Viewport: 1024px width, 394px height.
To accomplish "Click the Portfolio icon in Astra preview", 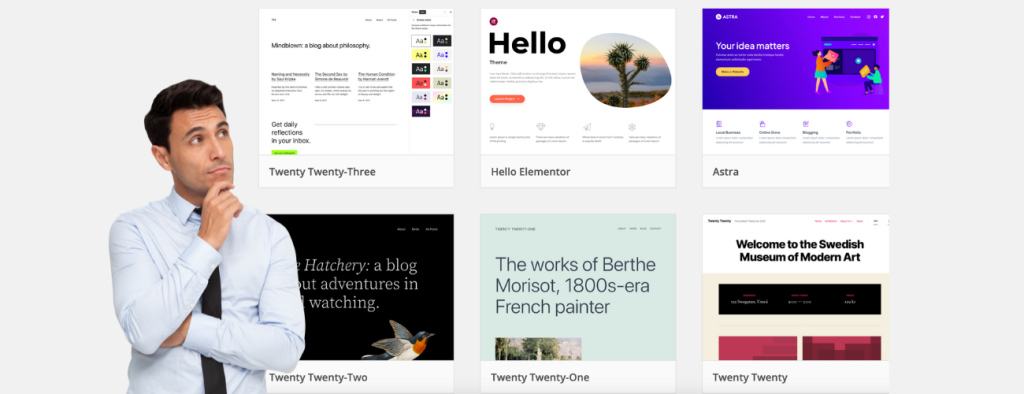I will tap(849, 123).
